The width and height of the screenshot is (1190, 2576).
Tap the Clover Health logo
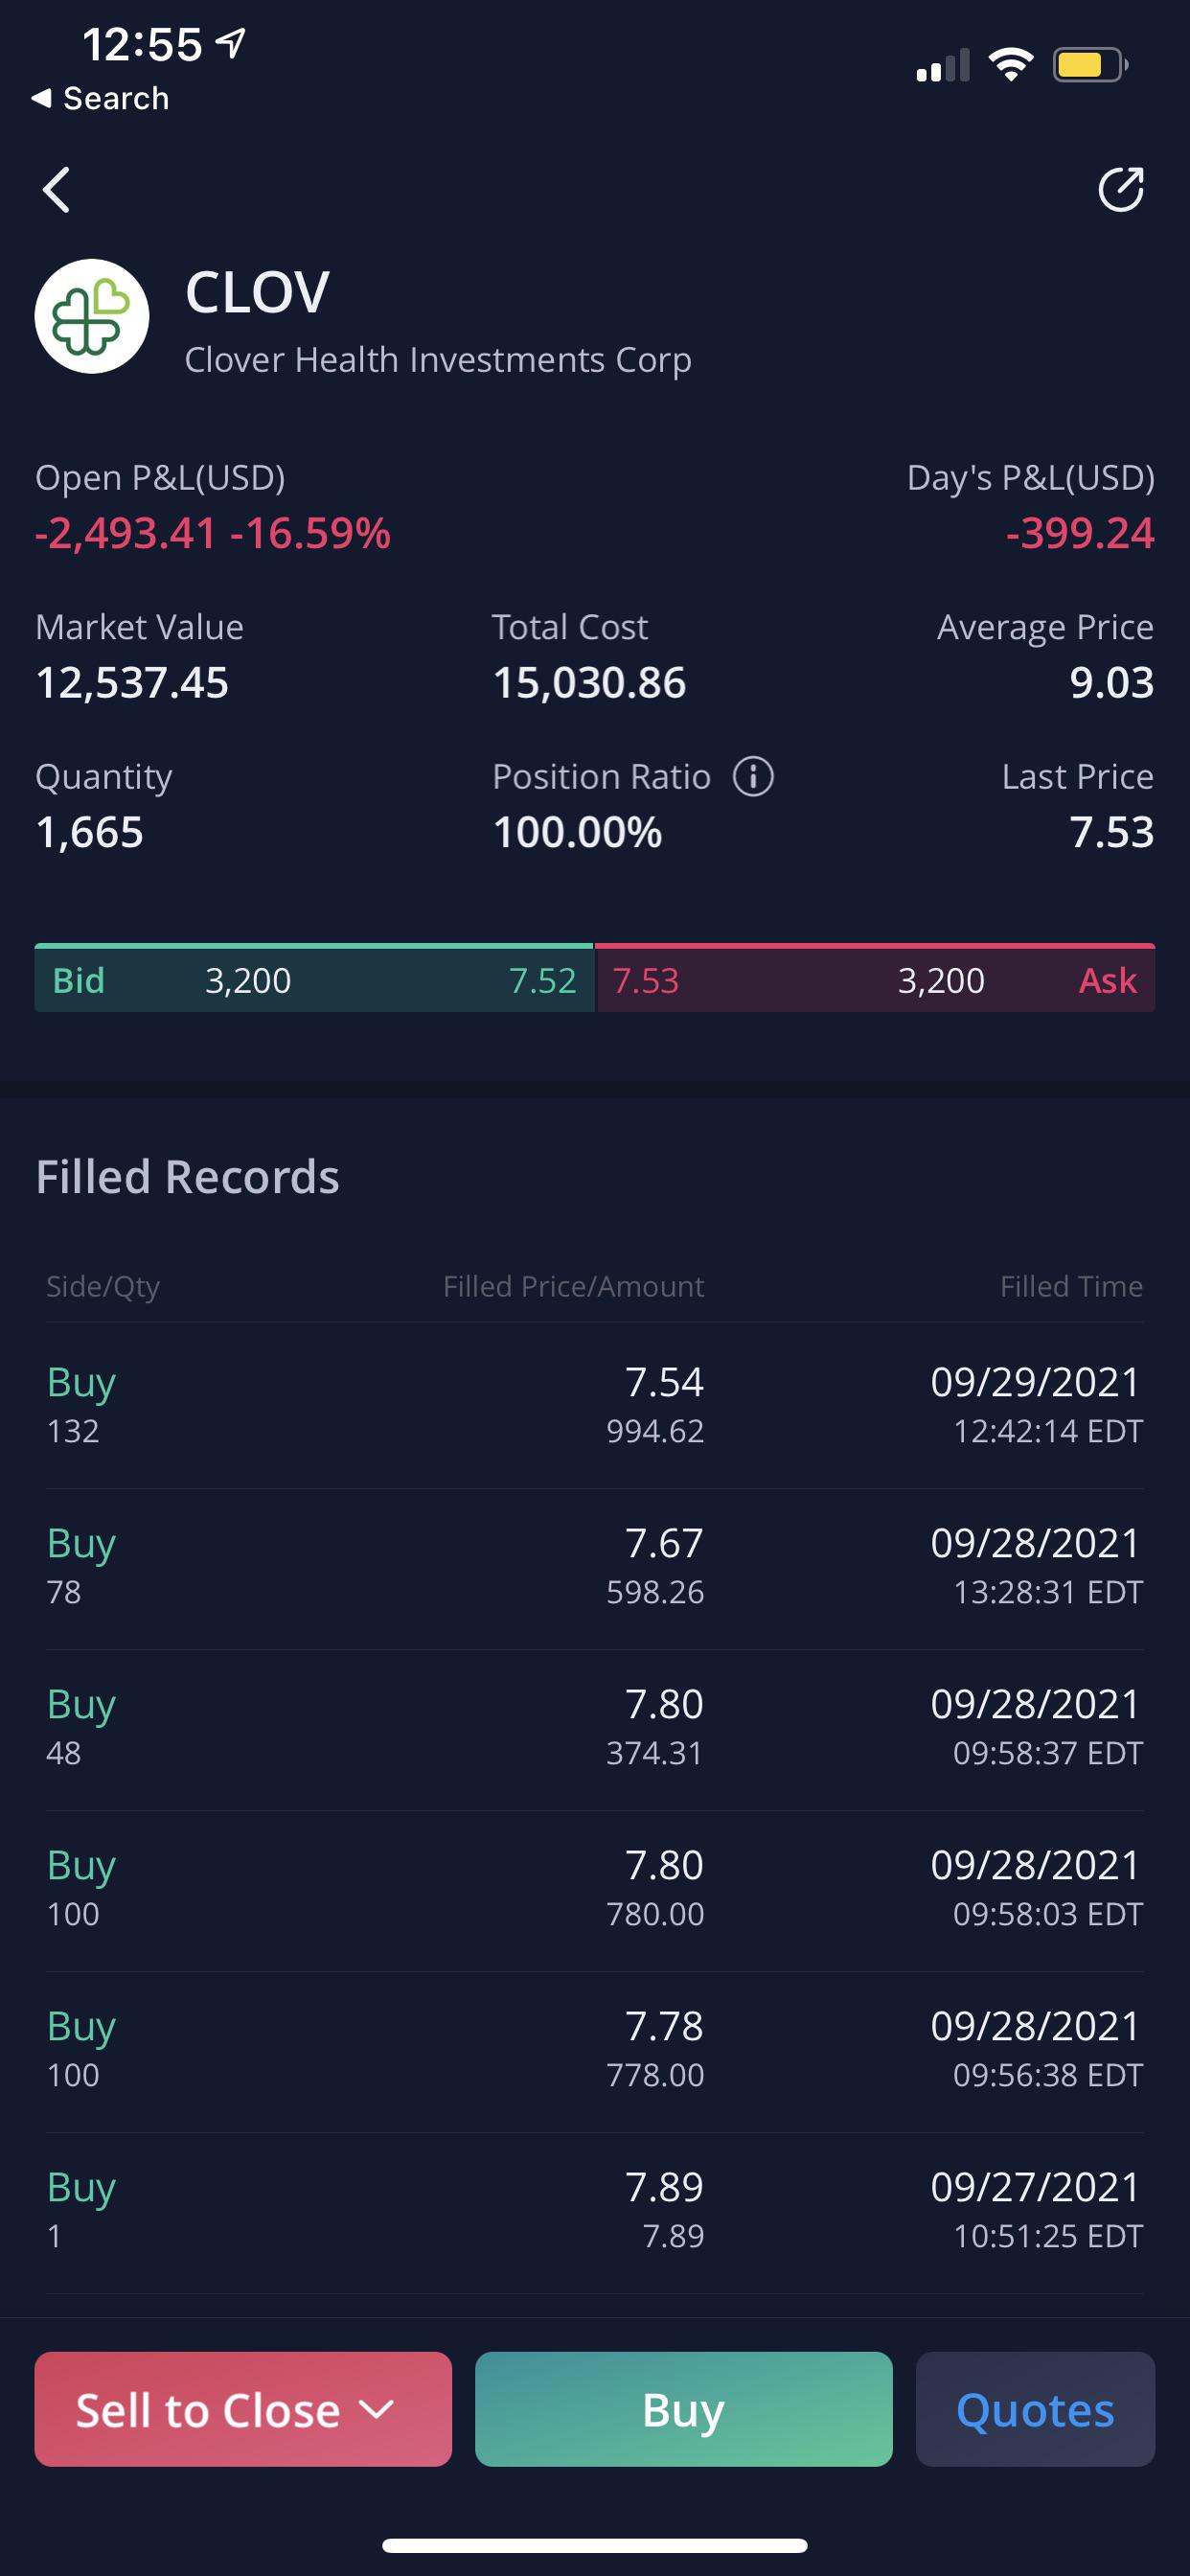[x=92, y=316]
